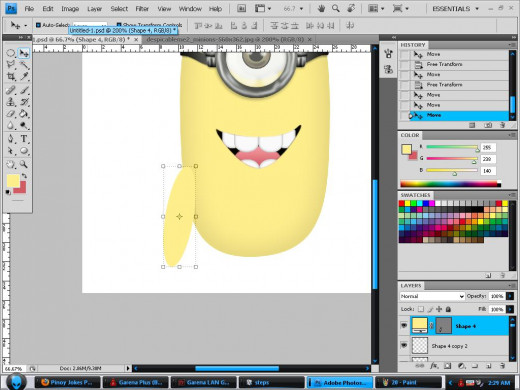Open the View Extras dropdown

tap(263, 9)
